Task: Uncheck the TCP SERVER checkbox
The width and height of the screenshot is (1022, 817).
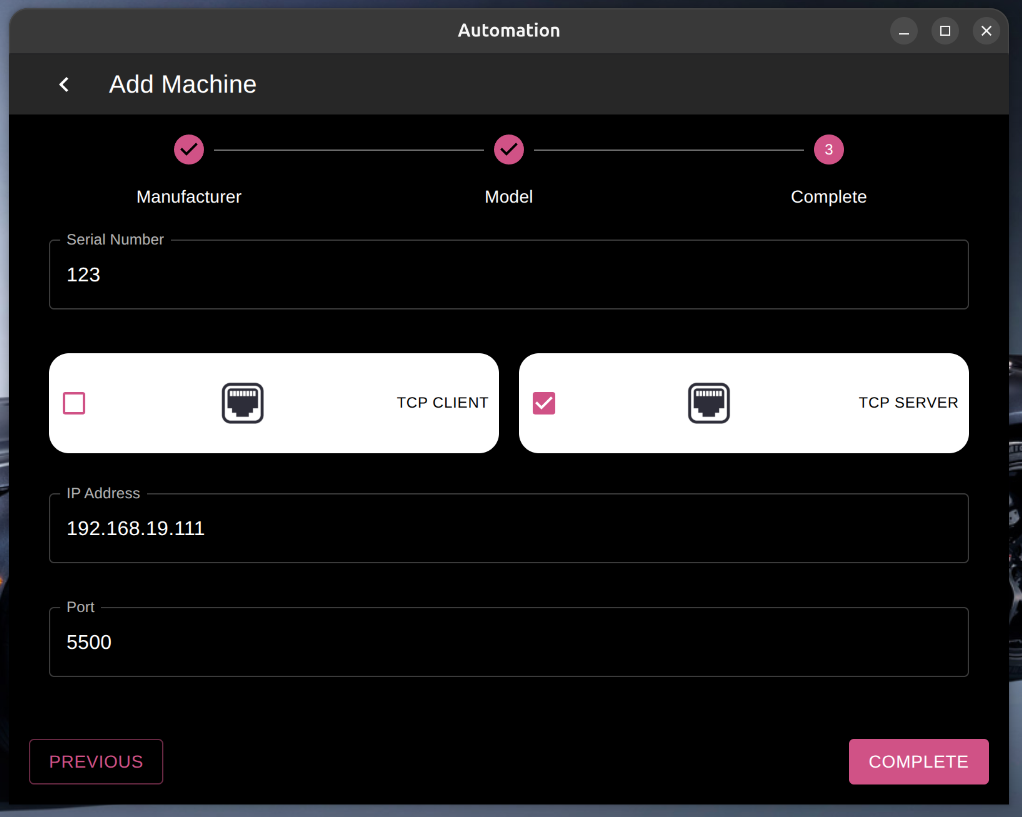Action: (544, 403)
